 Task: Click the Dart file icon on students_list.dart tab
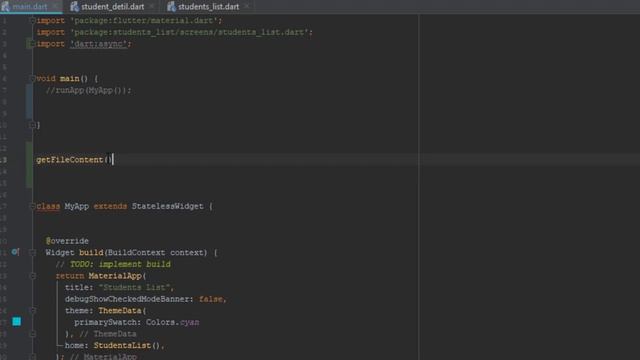tap(171, 7)
